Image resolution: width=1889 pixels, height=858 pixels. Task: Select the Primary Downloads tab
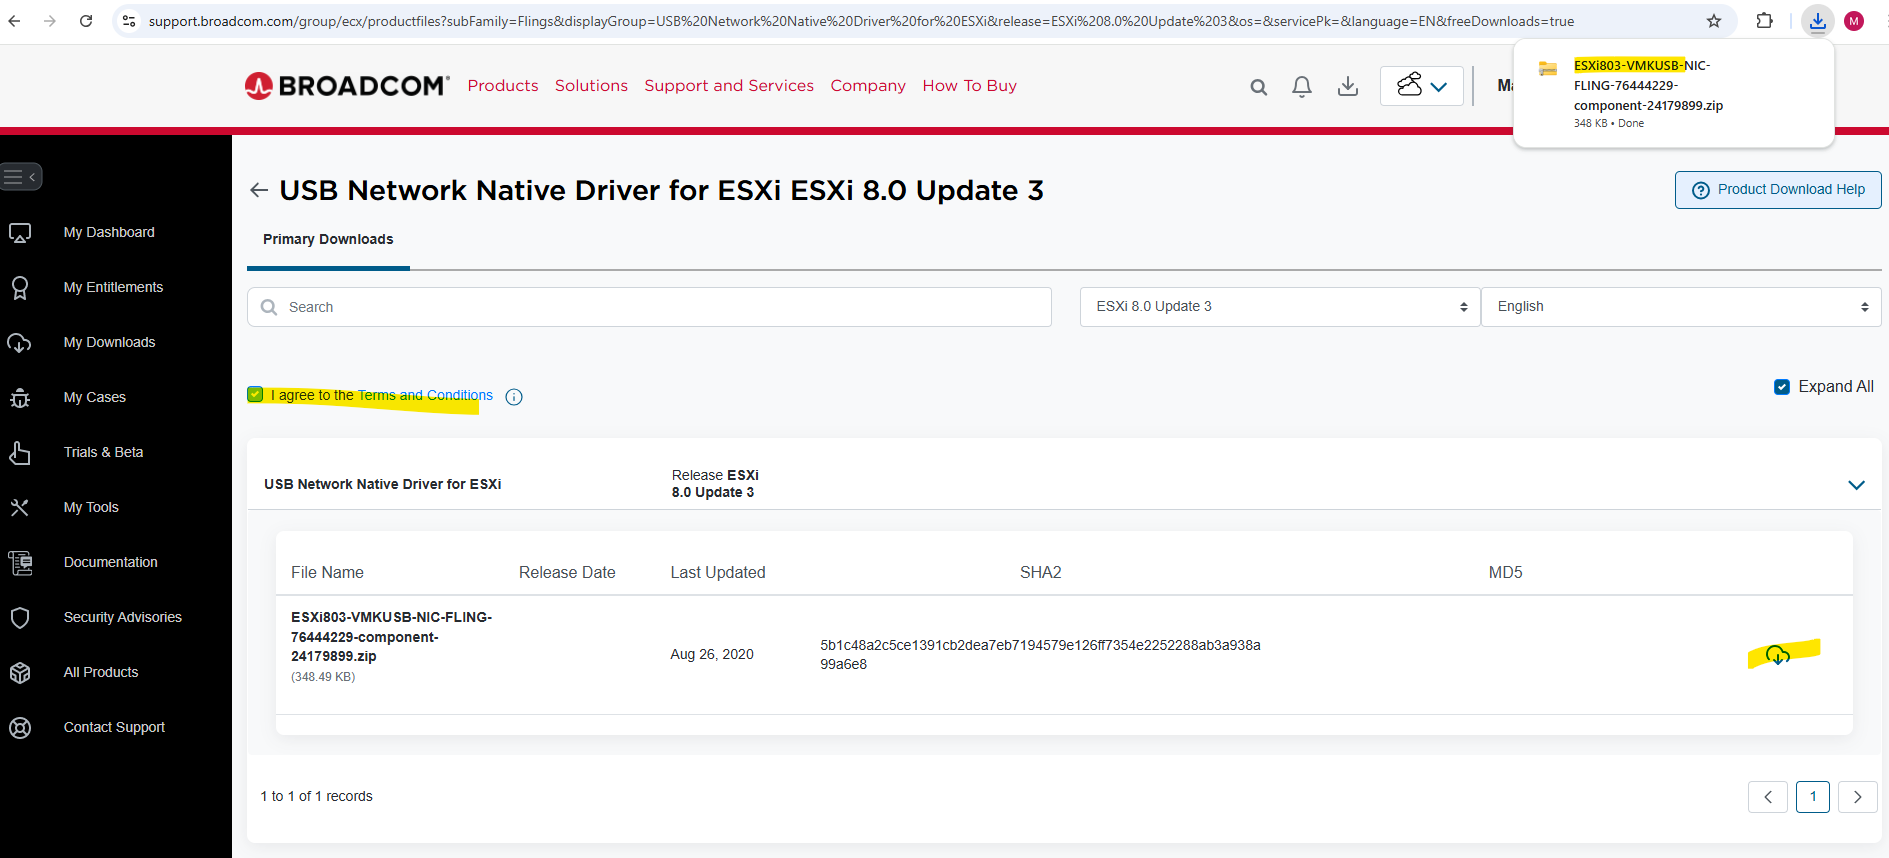(x=328, y=240)
